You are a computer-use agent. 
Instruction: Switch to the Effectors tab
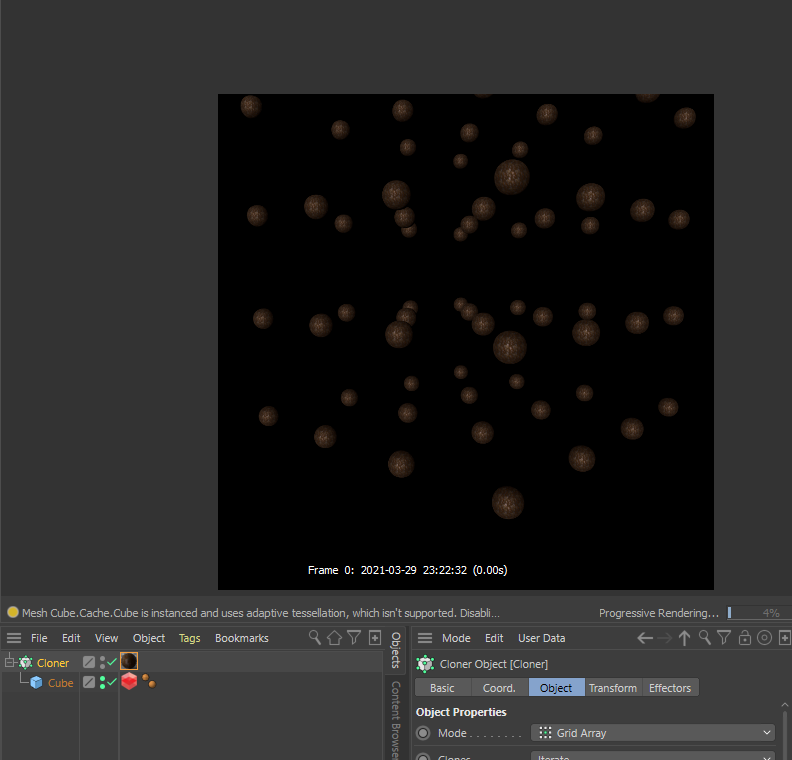pyautogui.click(x=669, y=688)
